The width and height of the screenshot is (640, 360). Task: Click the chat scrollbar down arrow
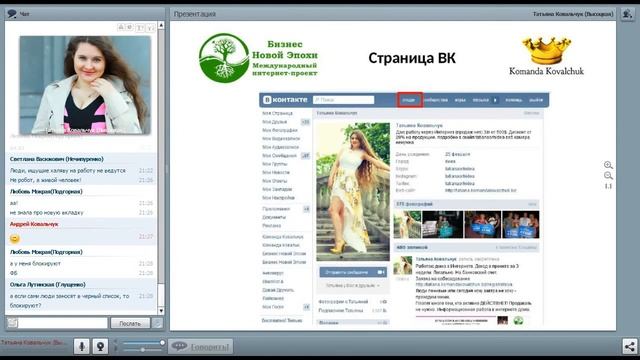pos(161,311)
